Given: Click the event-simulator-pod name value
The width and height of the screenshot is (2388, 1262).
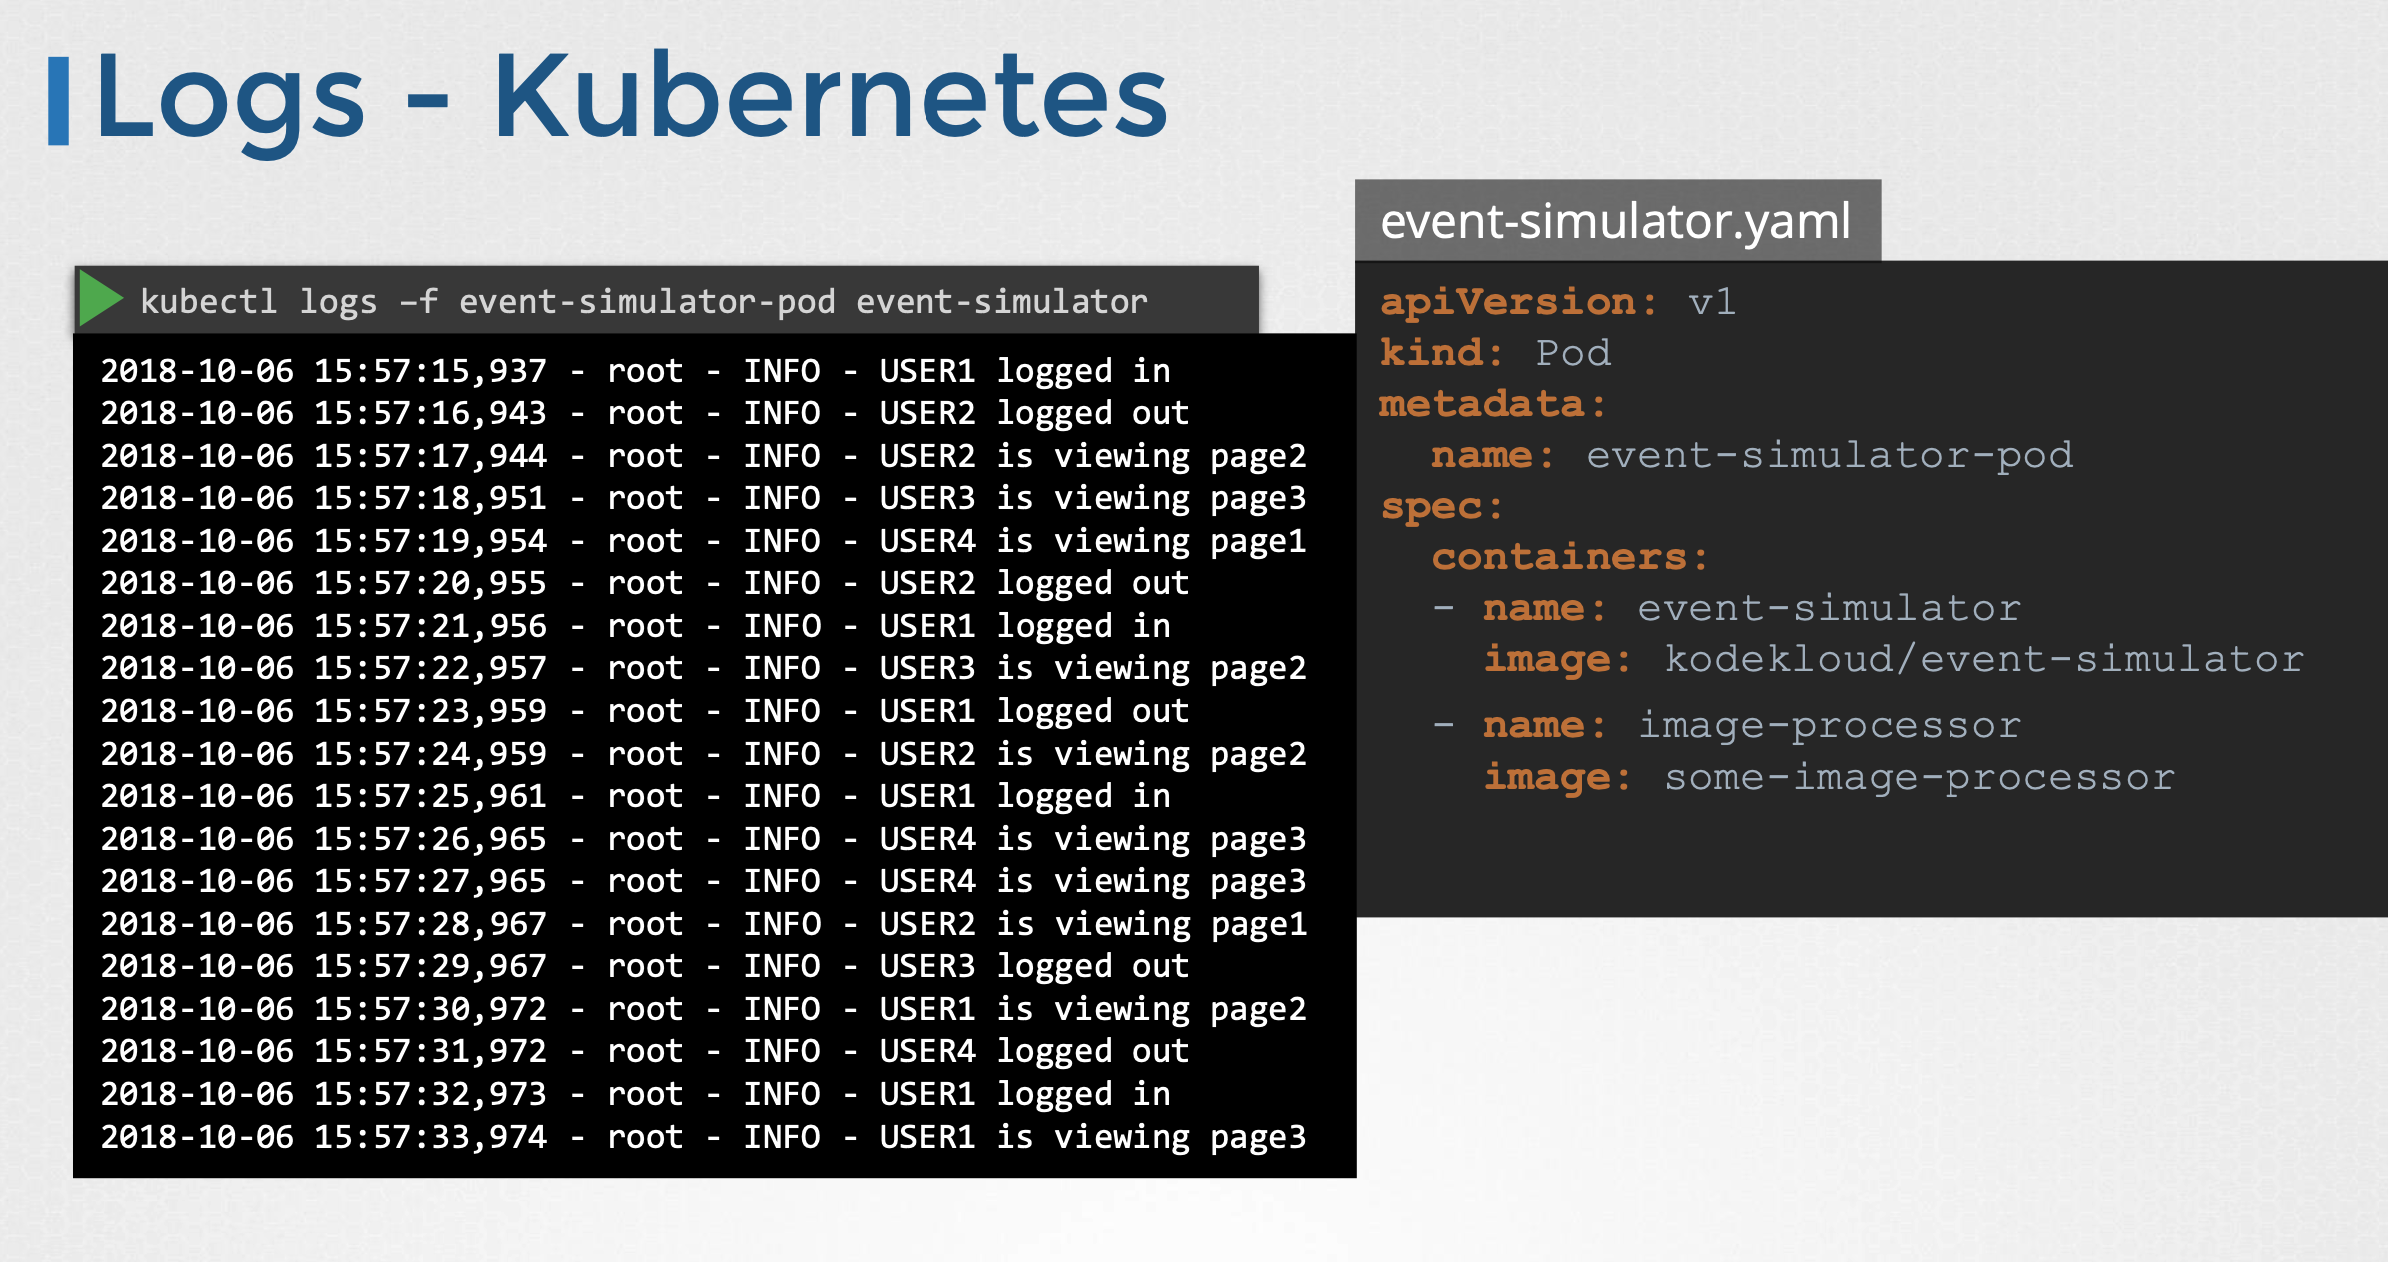Looking at the screenshot, I should pos(1829,455).
